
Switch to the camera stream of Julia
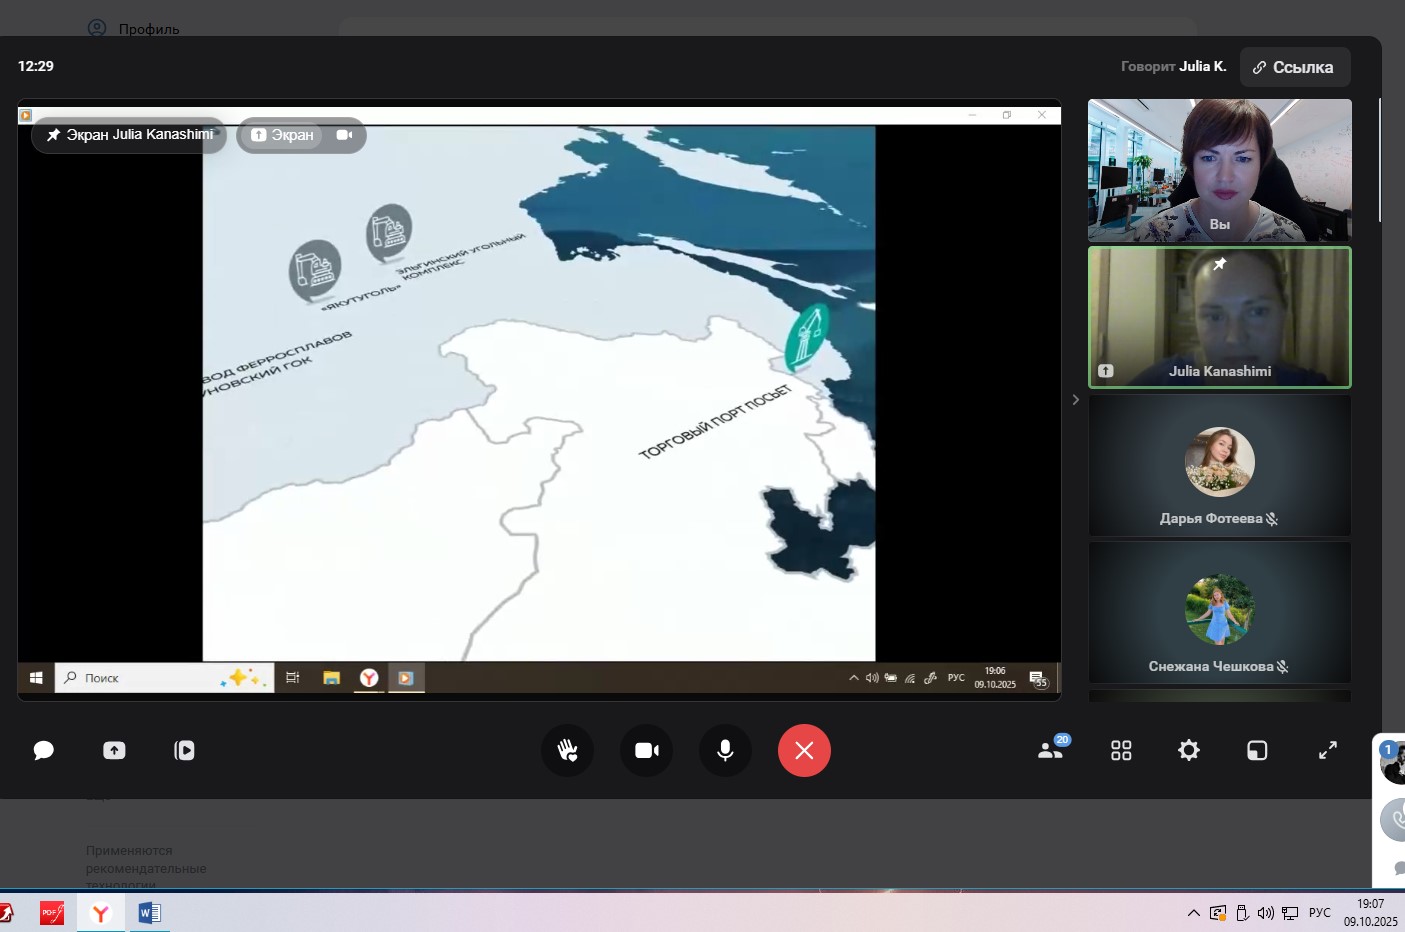[x=344, y=135]
